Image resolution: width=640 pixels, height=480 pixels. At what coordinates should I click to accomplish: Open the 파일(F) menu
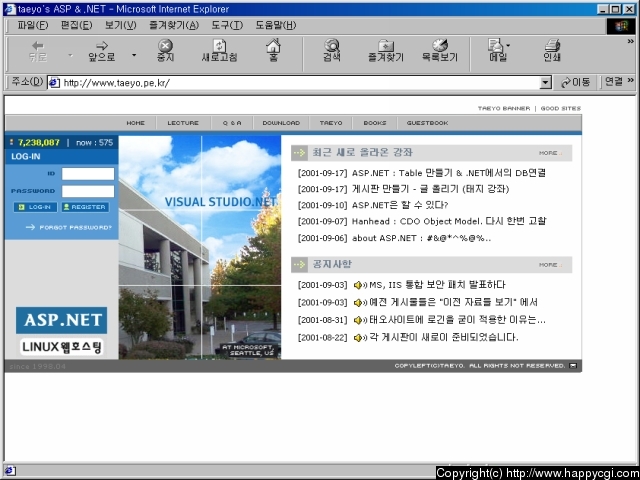(x=33, y=25)
